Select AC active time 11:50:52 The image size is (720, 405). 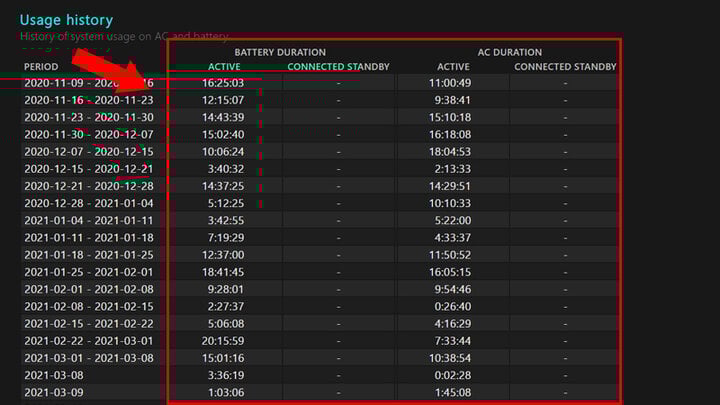point(450,255)
